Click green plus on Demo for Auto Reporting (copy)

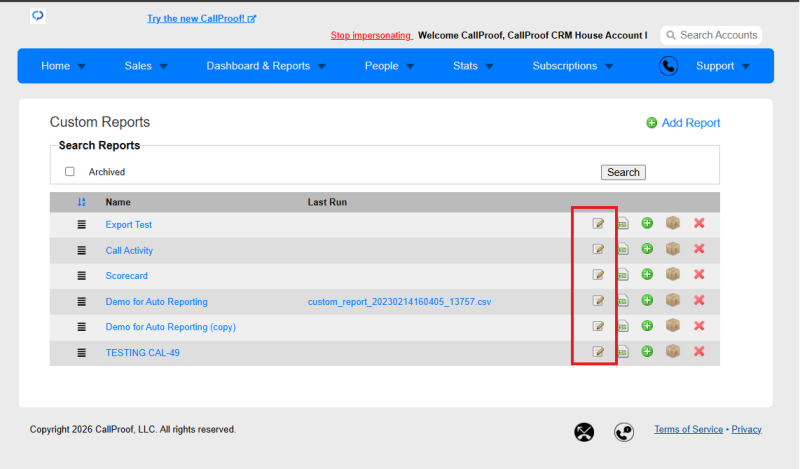(647, 326)
